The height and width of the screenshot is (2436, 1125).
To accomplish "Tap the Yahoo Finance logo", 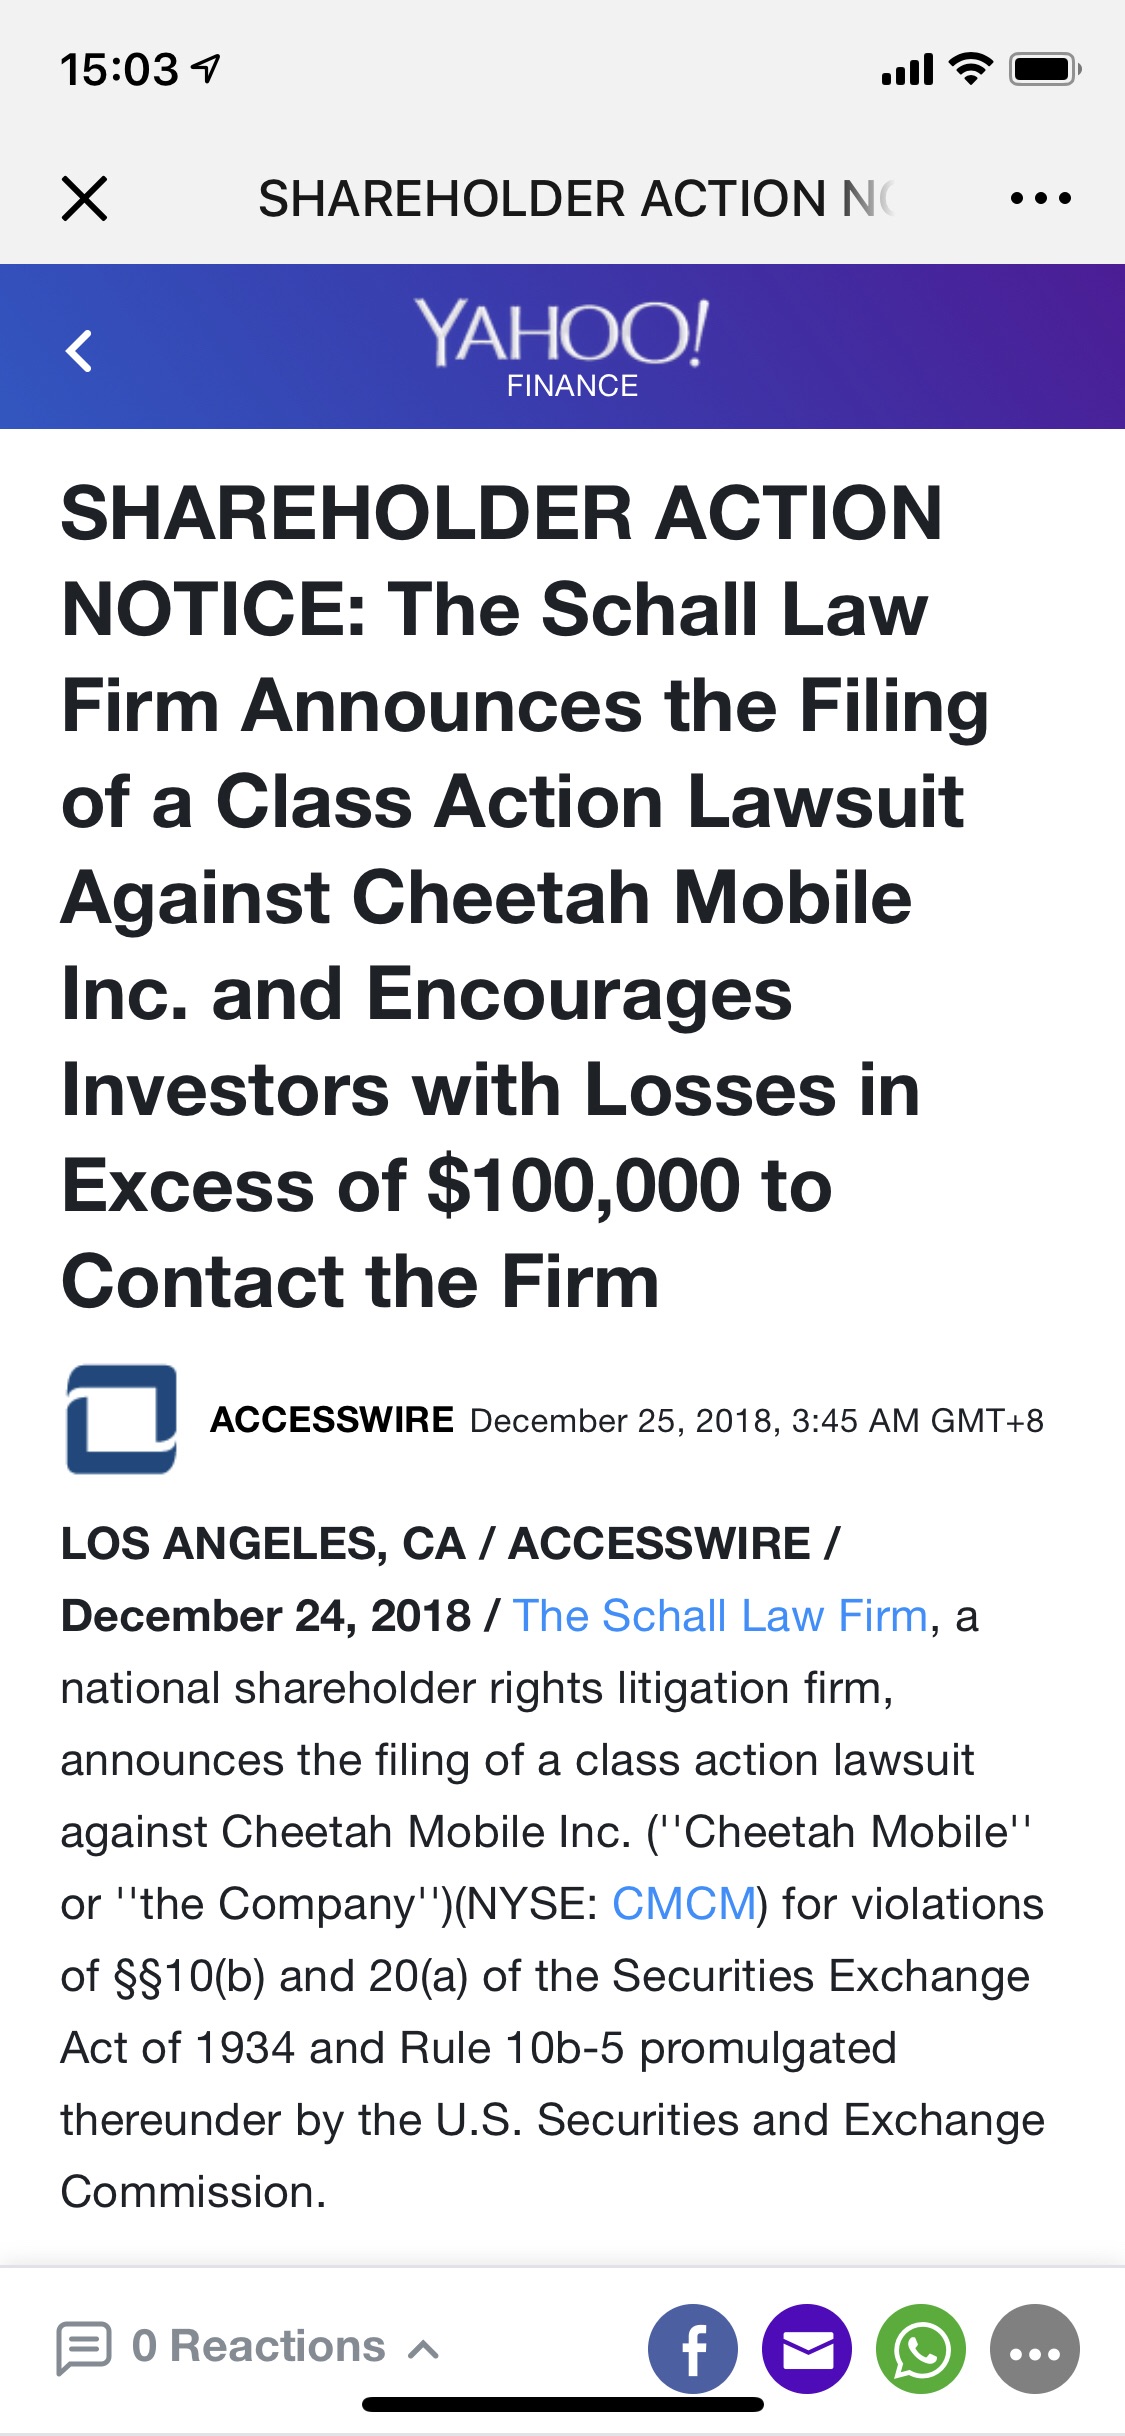I will coord(563,347).
